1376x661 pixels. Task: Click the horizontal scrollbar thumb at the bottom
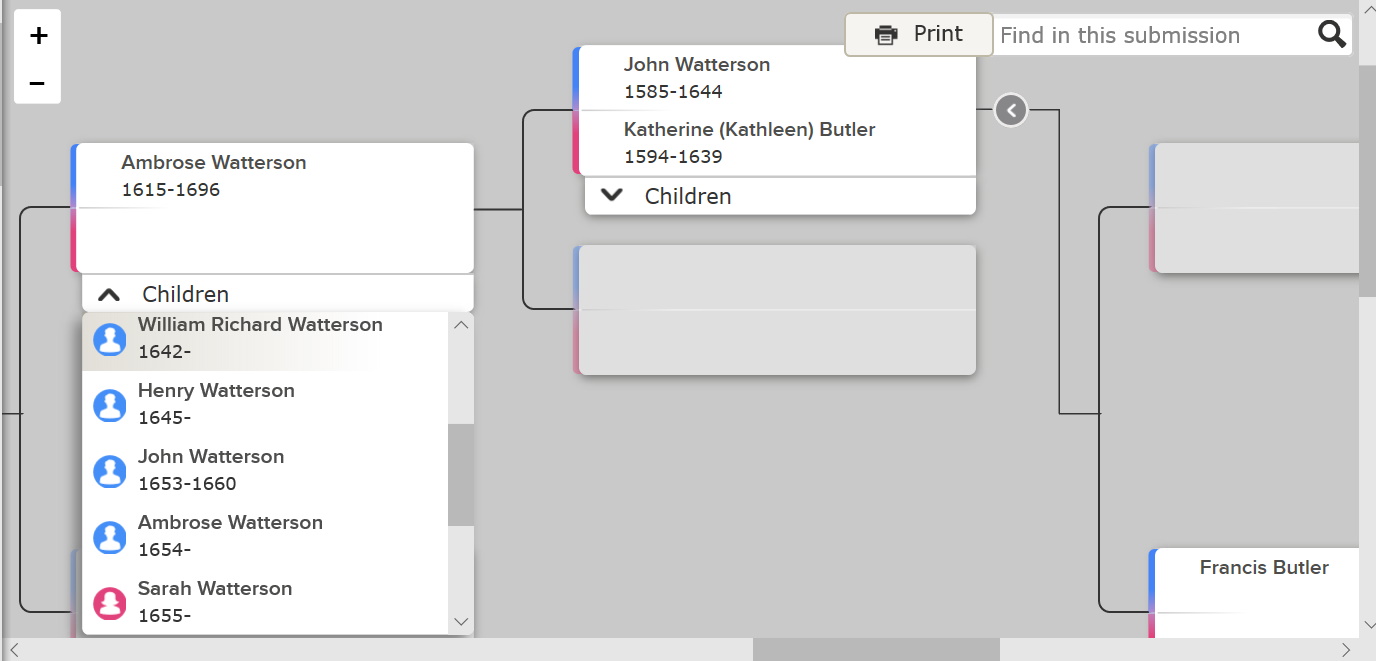875,650
